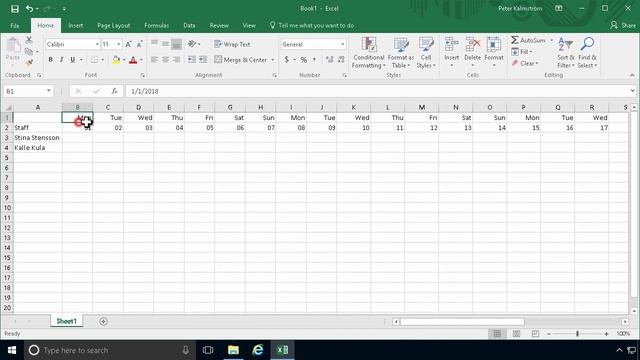Toggle center horizontal alignment
The image size is (640, 360).
pos(165,60)
